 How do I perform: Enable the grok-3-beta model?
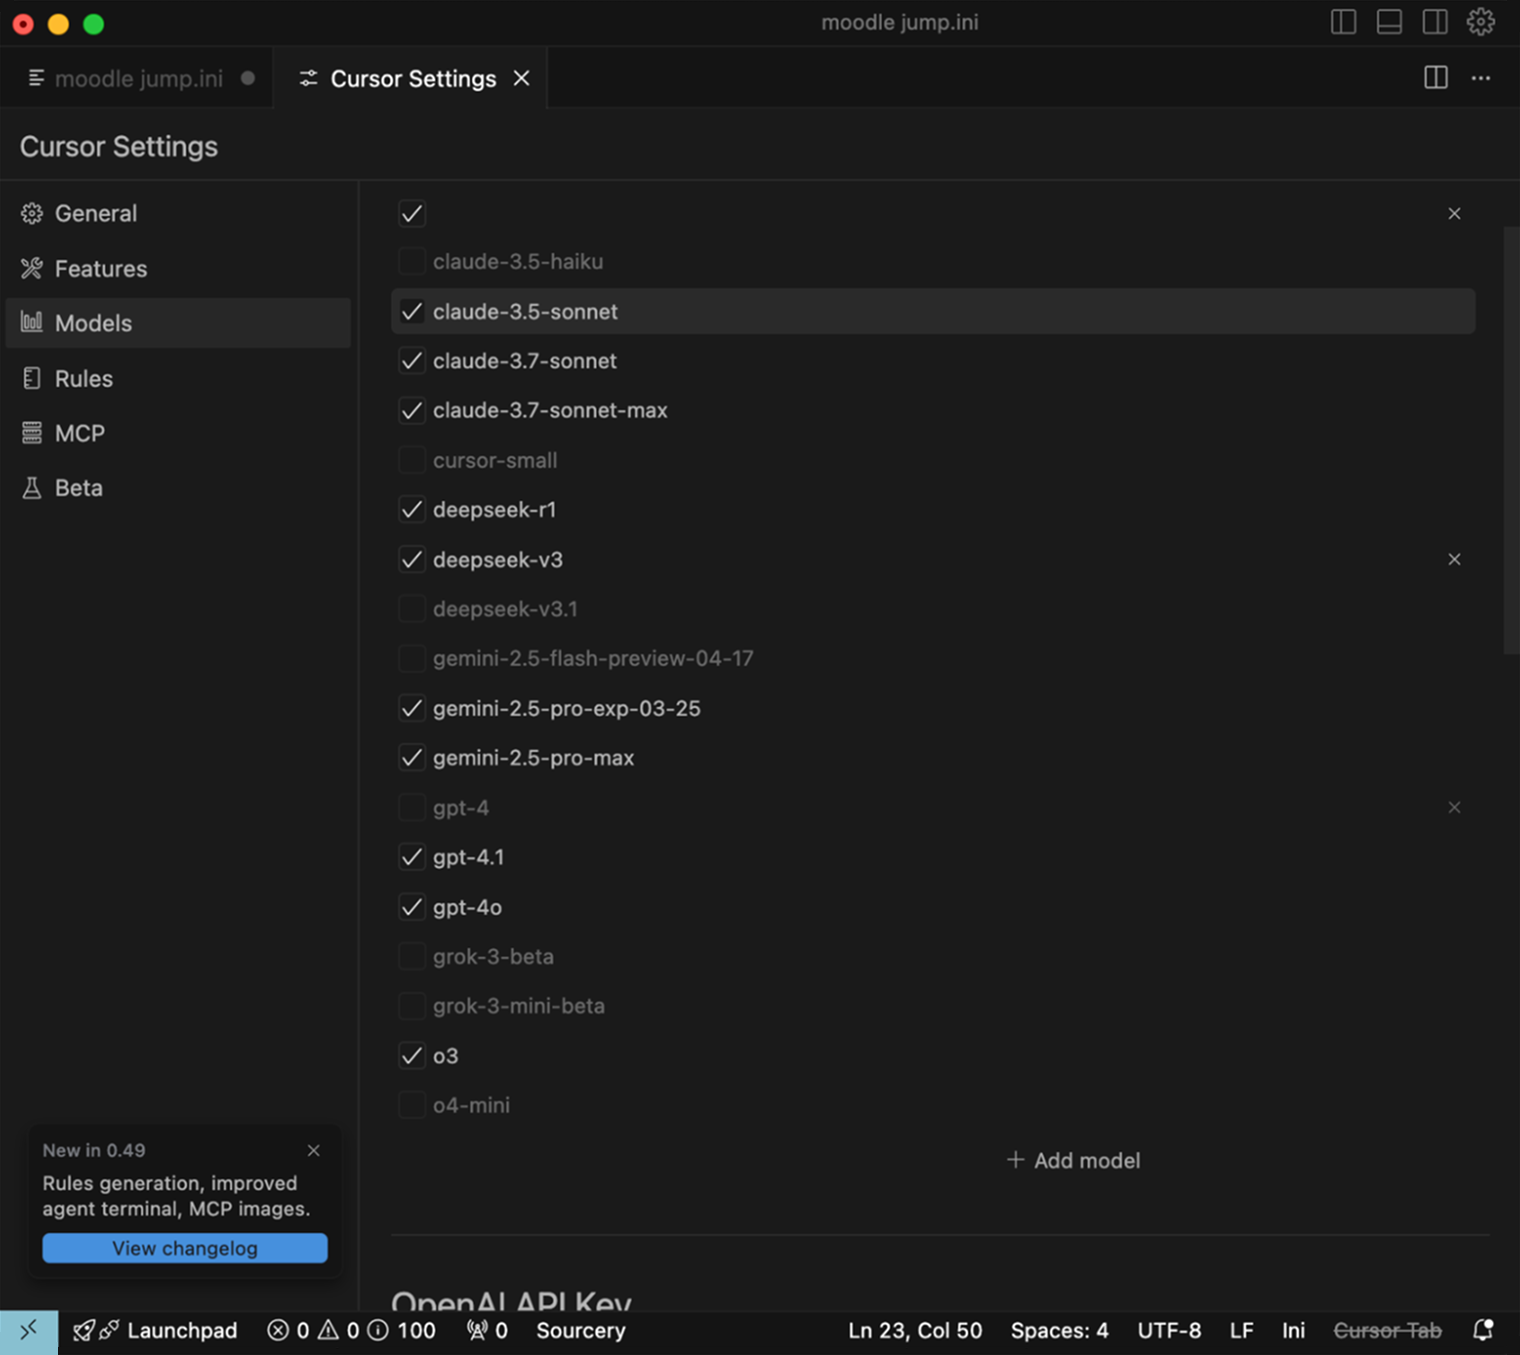tap(412, 956)
